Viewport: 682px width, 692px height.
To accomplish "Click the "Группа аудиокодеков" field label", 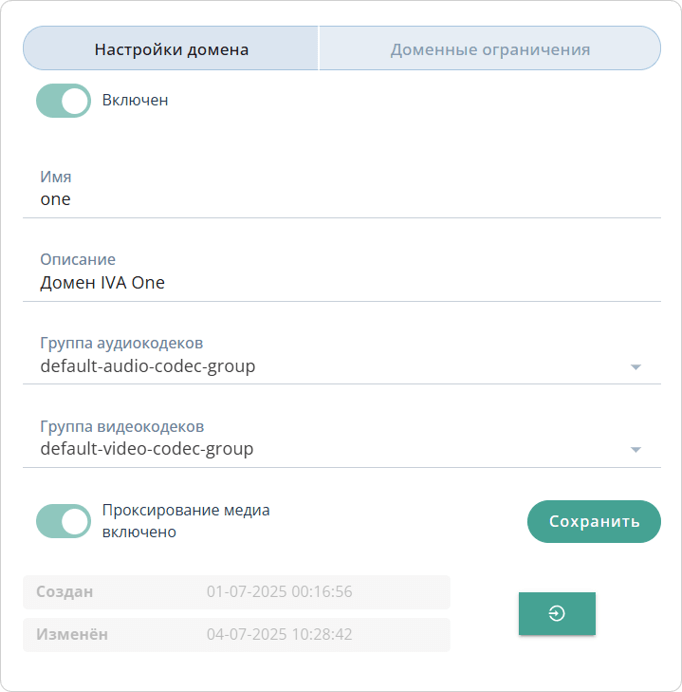I will [122, 343].
